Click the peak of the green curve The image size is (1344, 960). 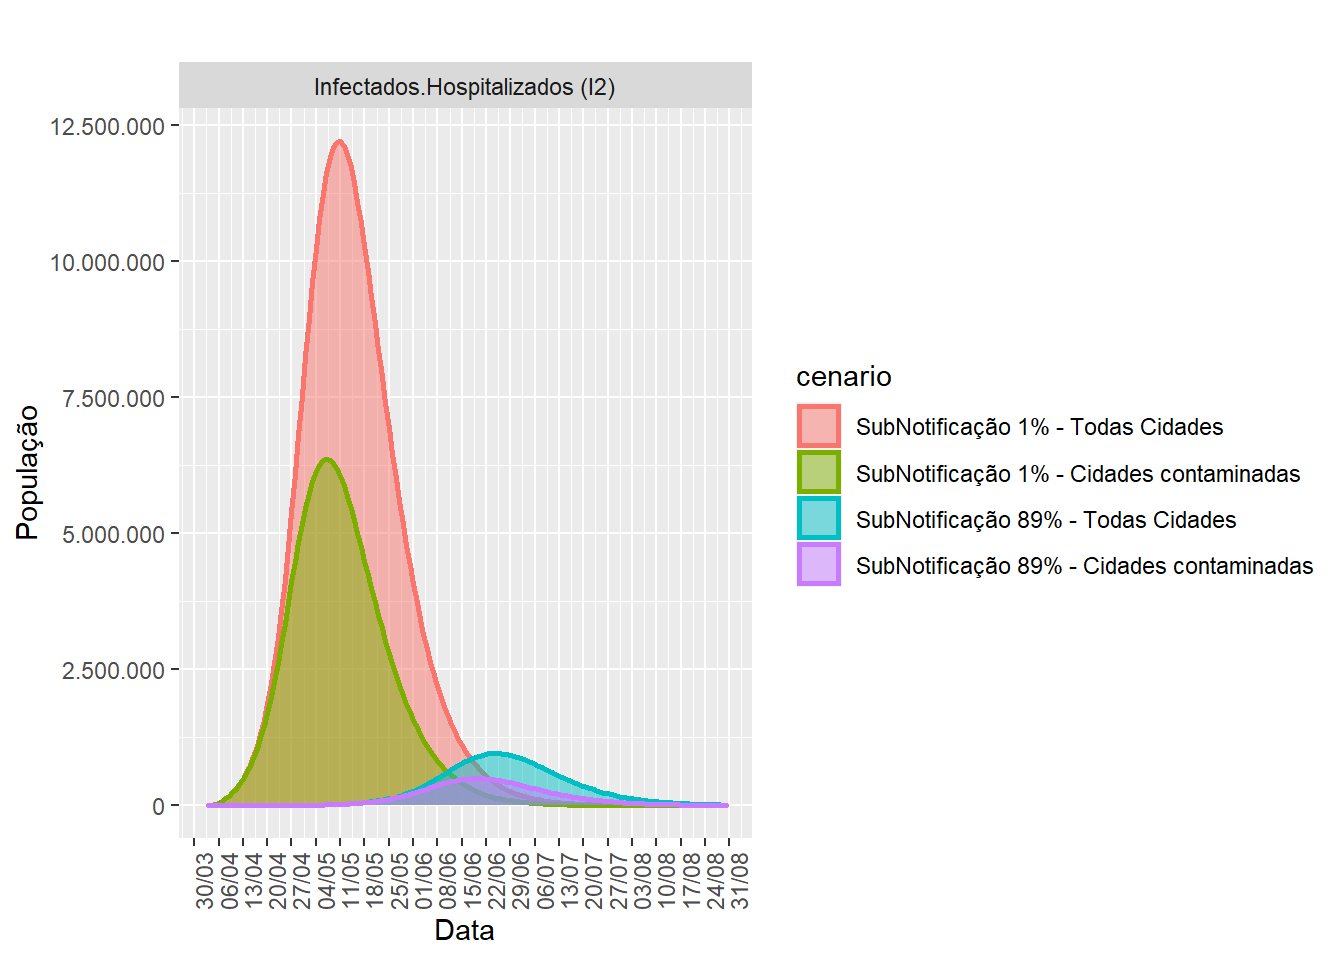click(326, 459)
